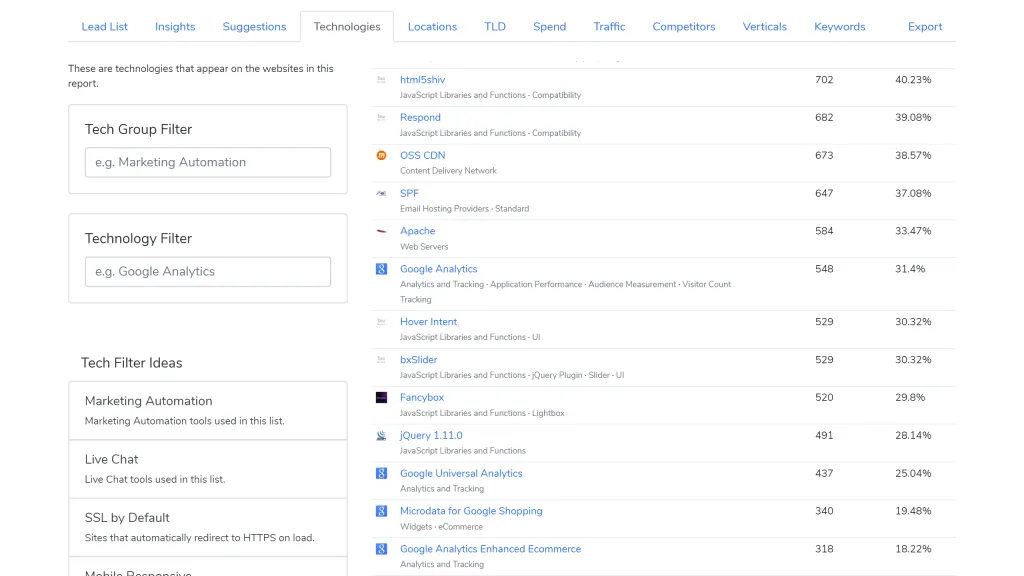Switch to the Insights tab
The width and height of the screenshot is (1024, 576).
click(x=175, y=27)
